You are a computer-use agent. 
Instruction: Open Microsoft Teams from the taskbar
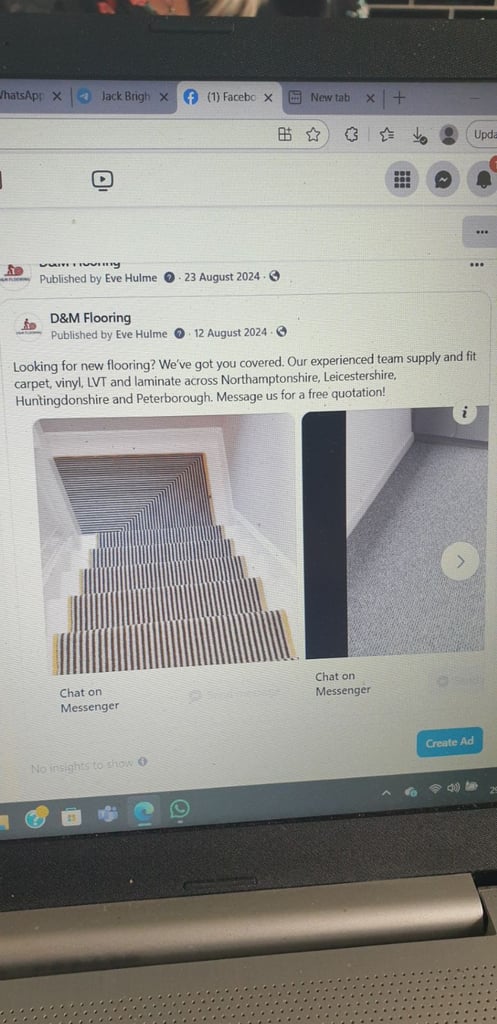pyautogui.click(x=107, y=814)
